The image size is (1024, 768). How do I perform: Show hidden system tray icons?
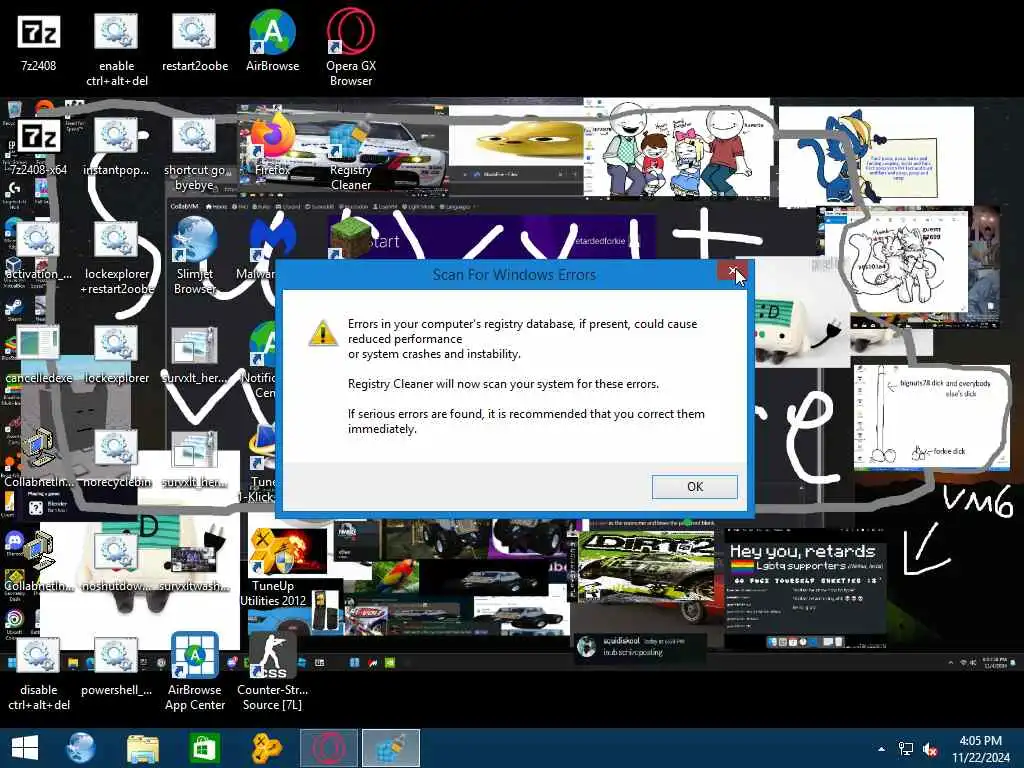tap(881, 749)
